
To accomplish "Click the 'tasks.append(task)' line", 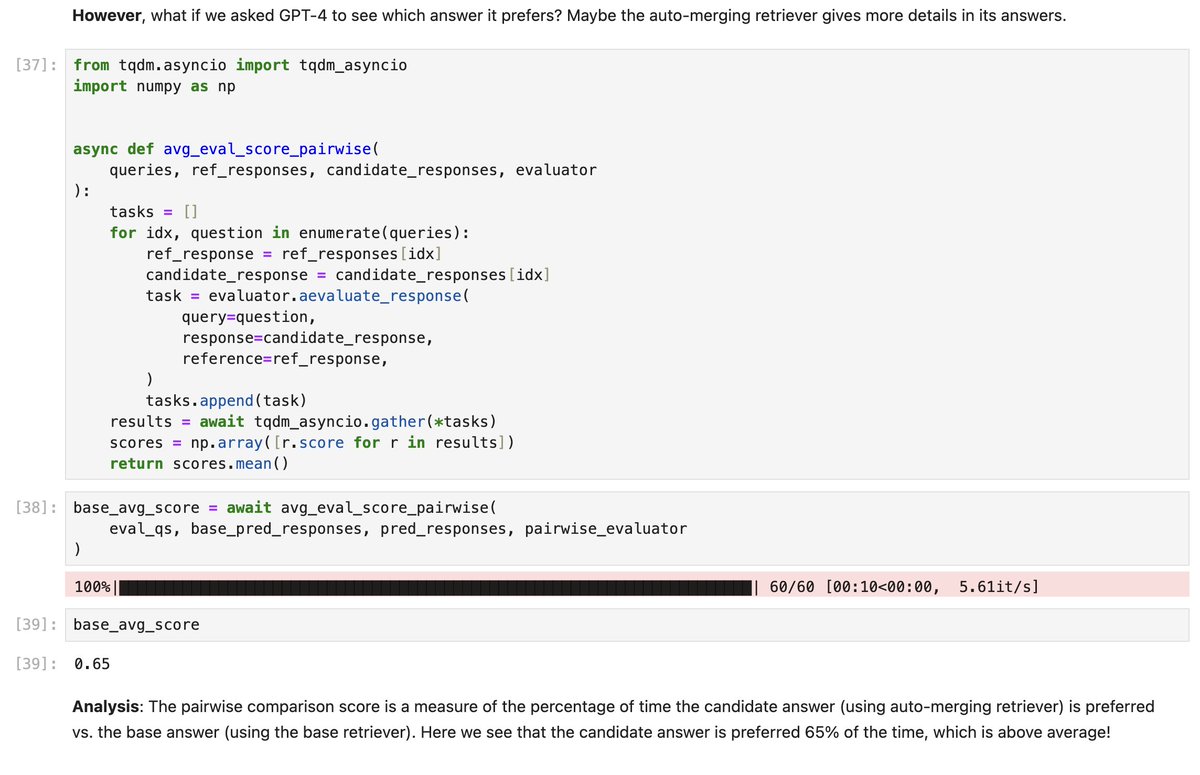I will pyautogui.click(x=226, y=401).
